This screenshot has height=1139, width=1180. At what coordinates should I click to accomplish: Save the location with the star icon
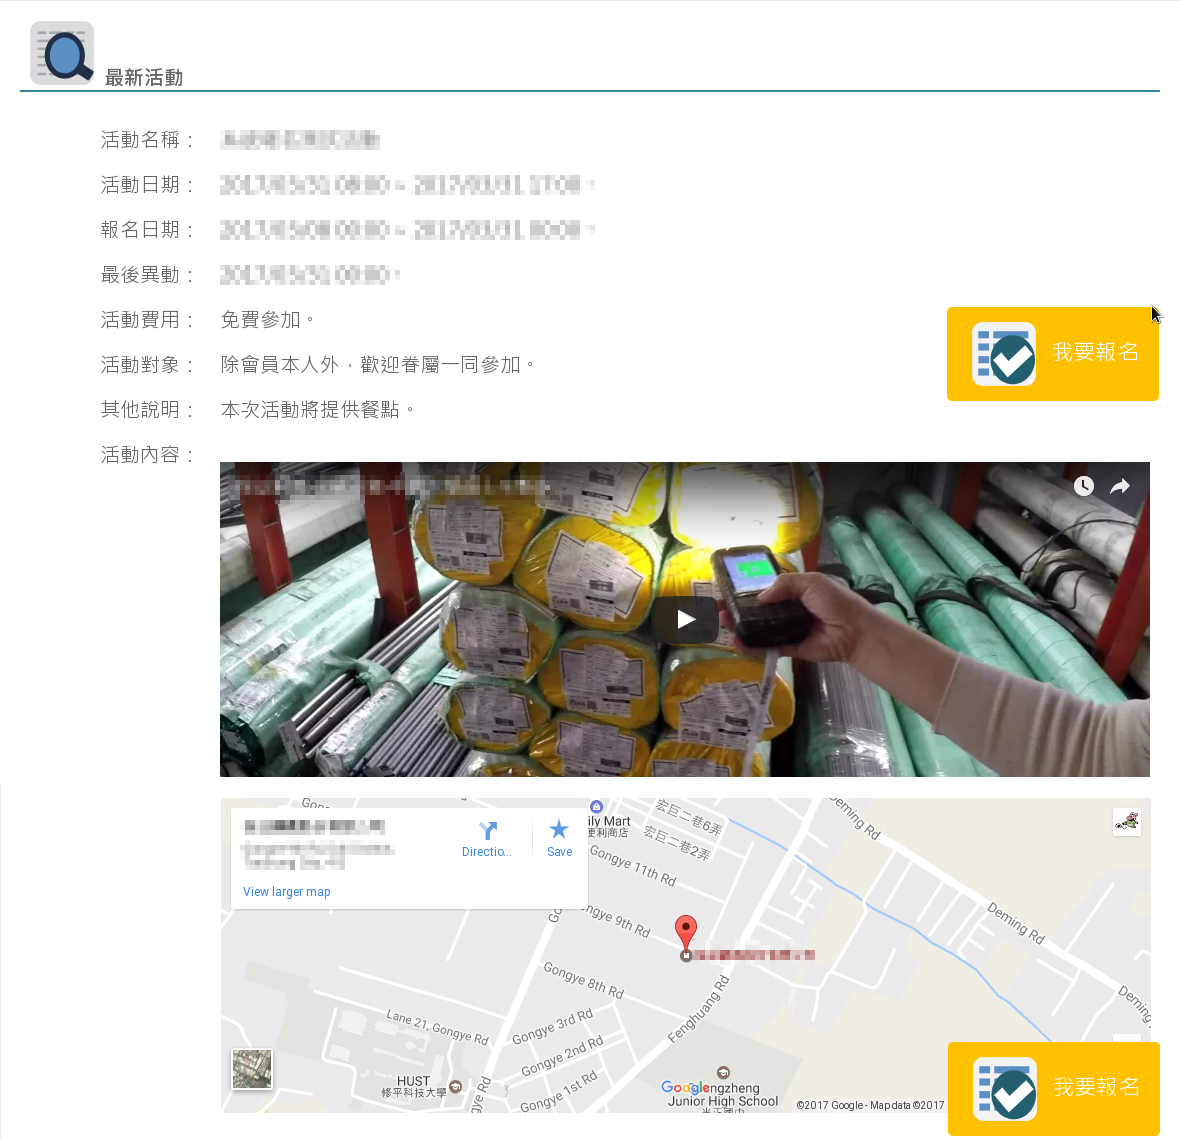tap(559, 840)
